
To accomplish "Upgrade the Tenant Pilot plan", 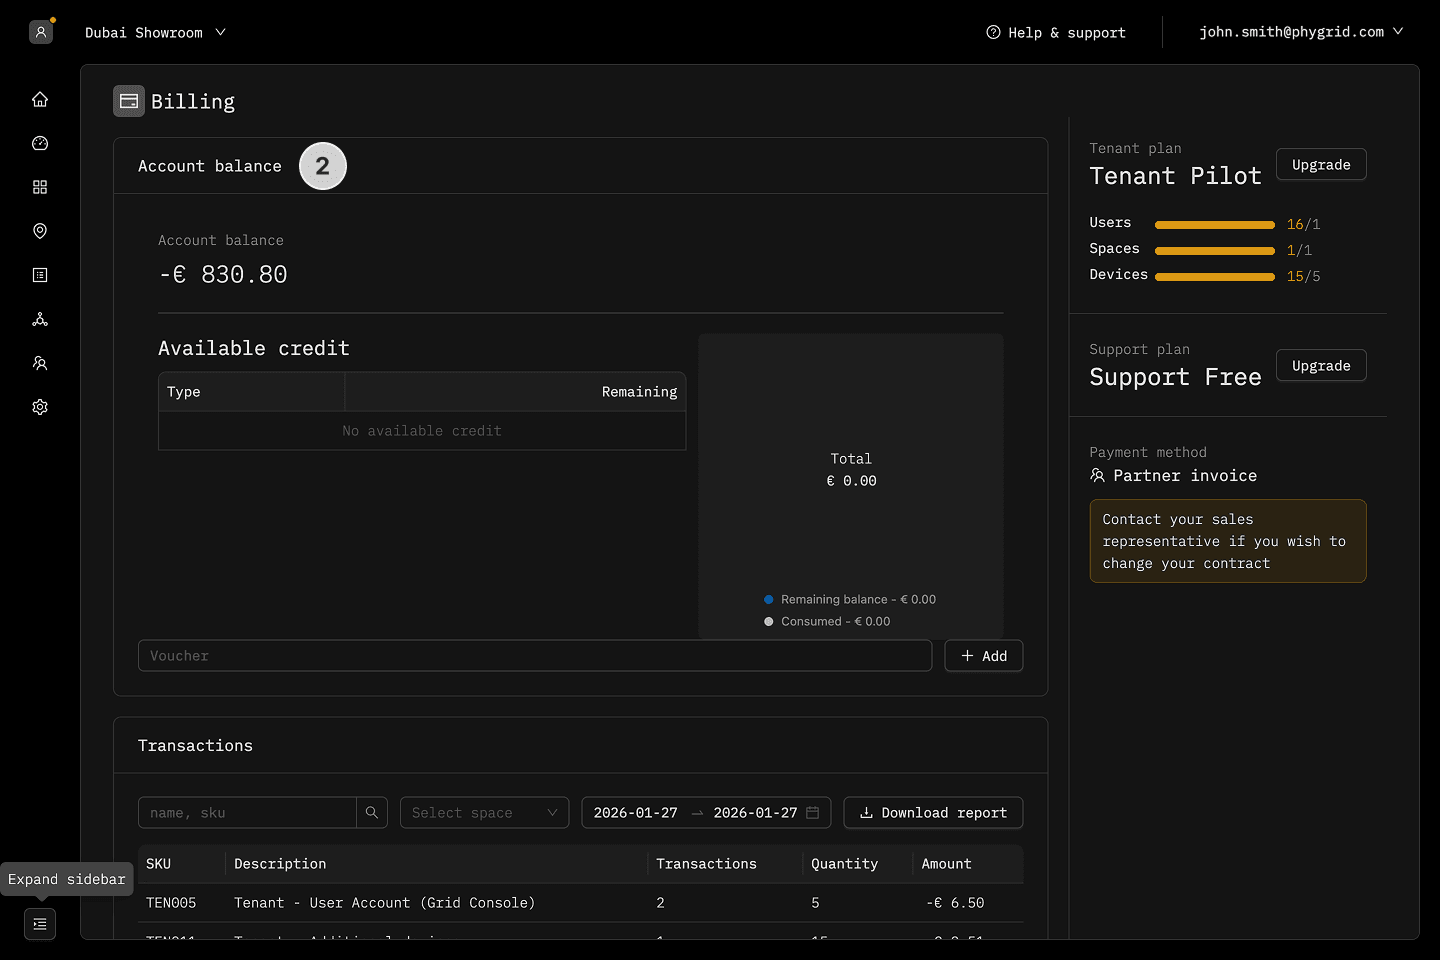I will coord(1320,165).
